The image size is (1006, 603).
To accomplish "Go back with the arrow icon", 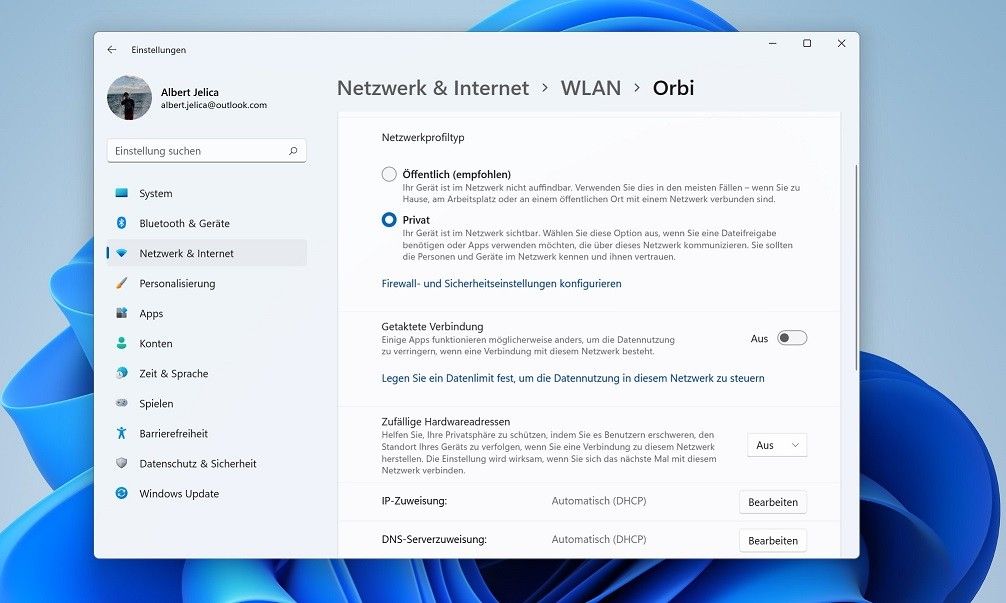I will 112,49.
